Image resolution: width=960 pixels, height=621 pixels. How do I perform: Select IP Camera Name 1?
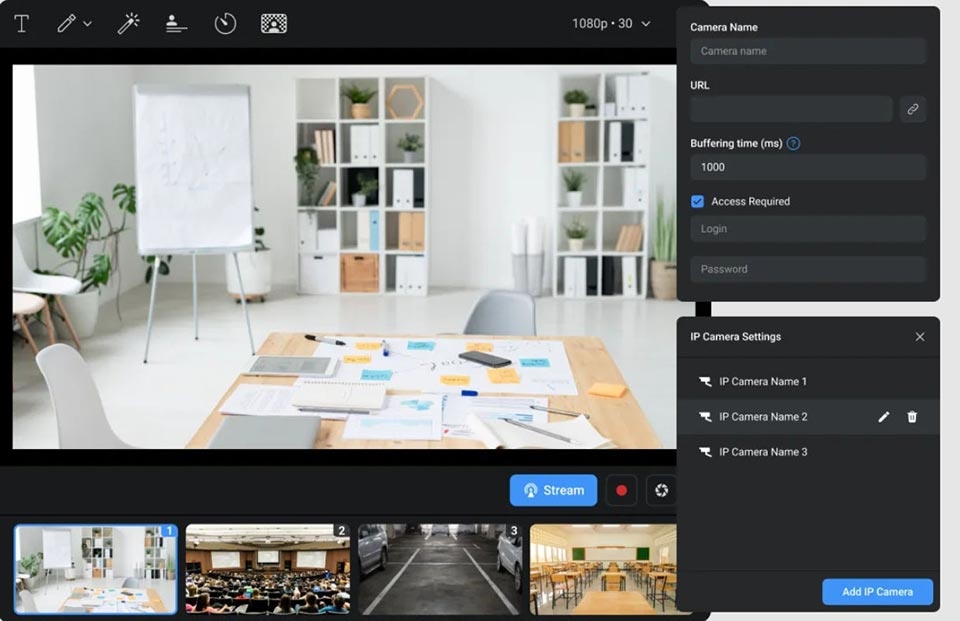point(808,382)
